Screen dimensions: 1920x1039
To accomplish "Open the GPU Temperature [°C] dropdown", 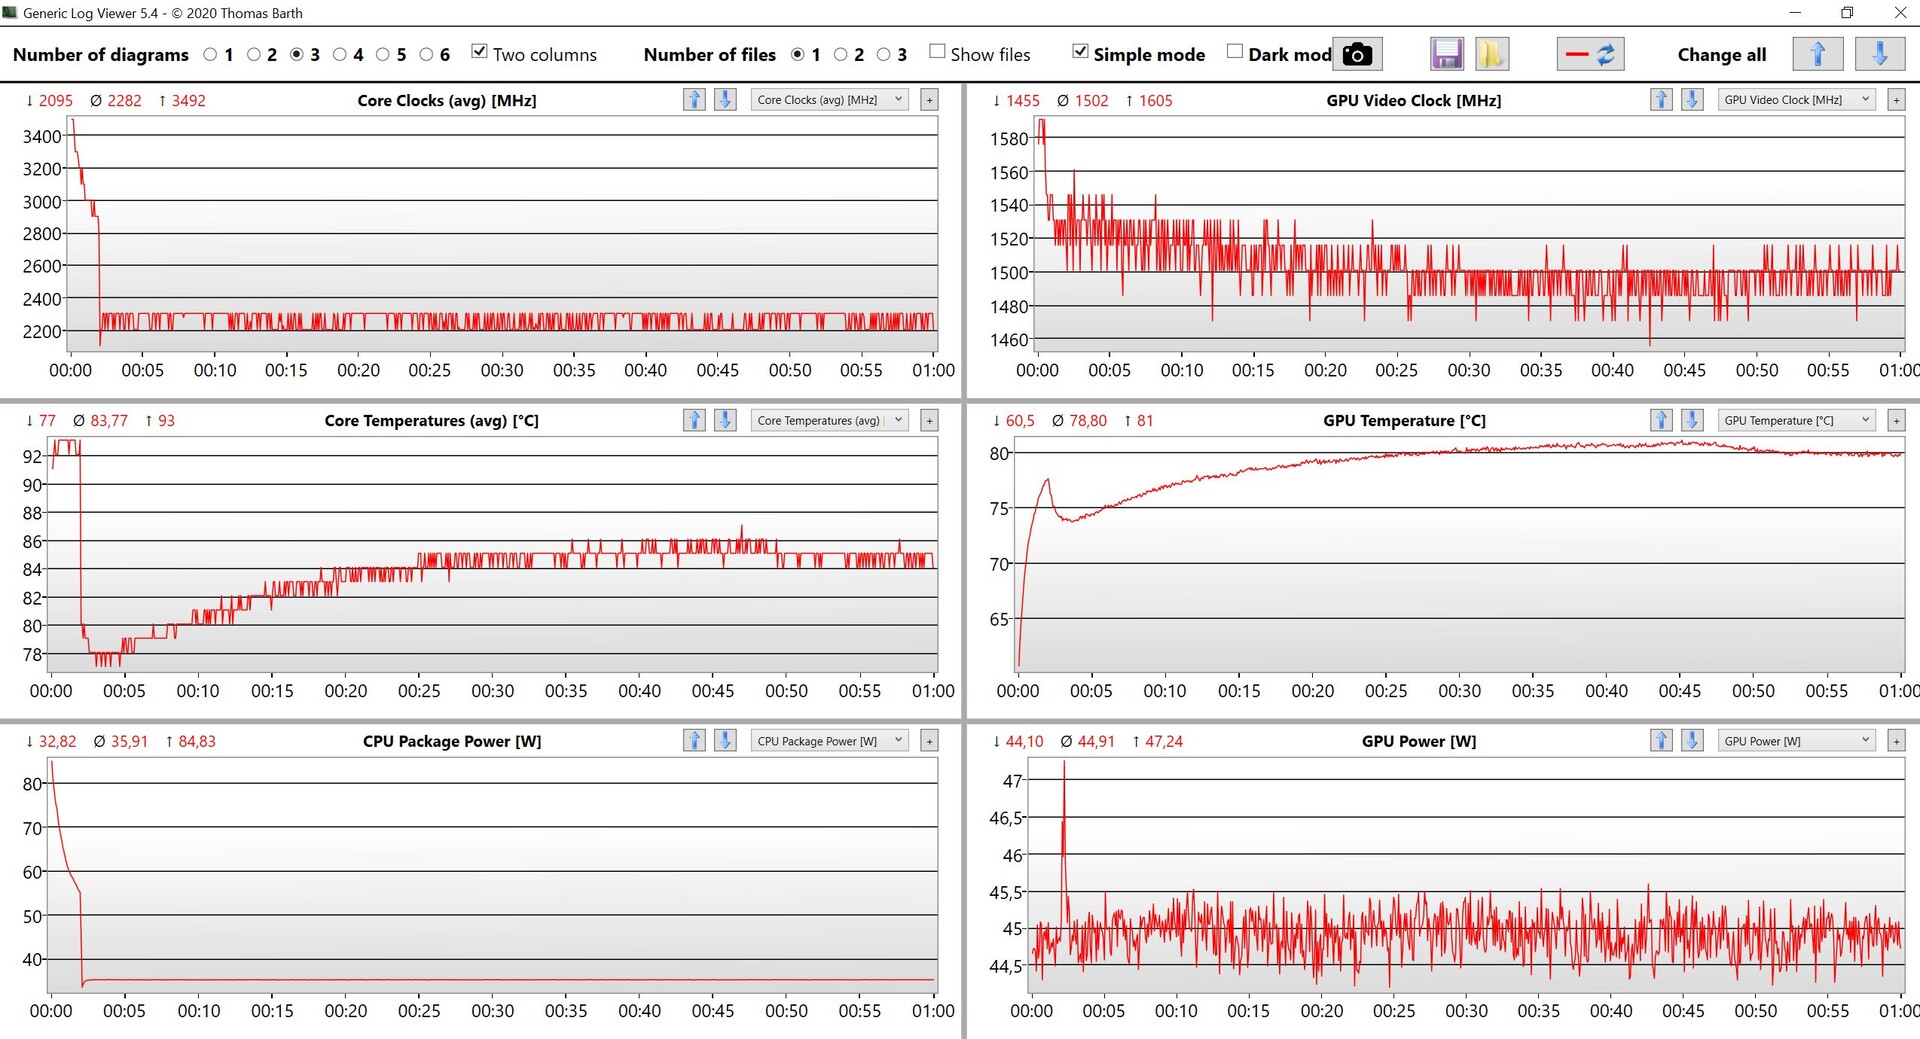I will [x=1796, y=421].
